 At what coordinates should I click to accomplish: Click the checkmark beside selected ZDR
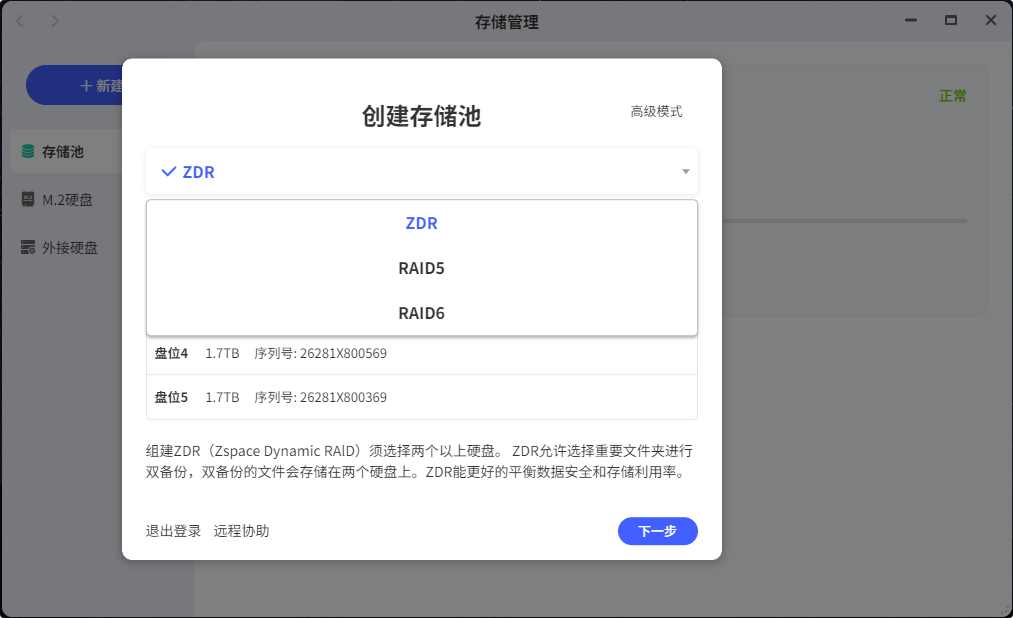coord(169,172)
